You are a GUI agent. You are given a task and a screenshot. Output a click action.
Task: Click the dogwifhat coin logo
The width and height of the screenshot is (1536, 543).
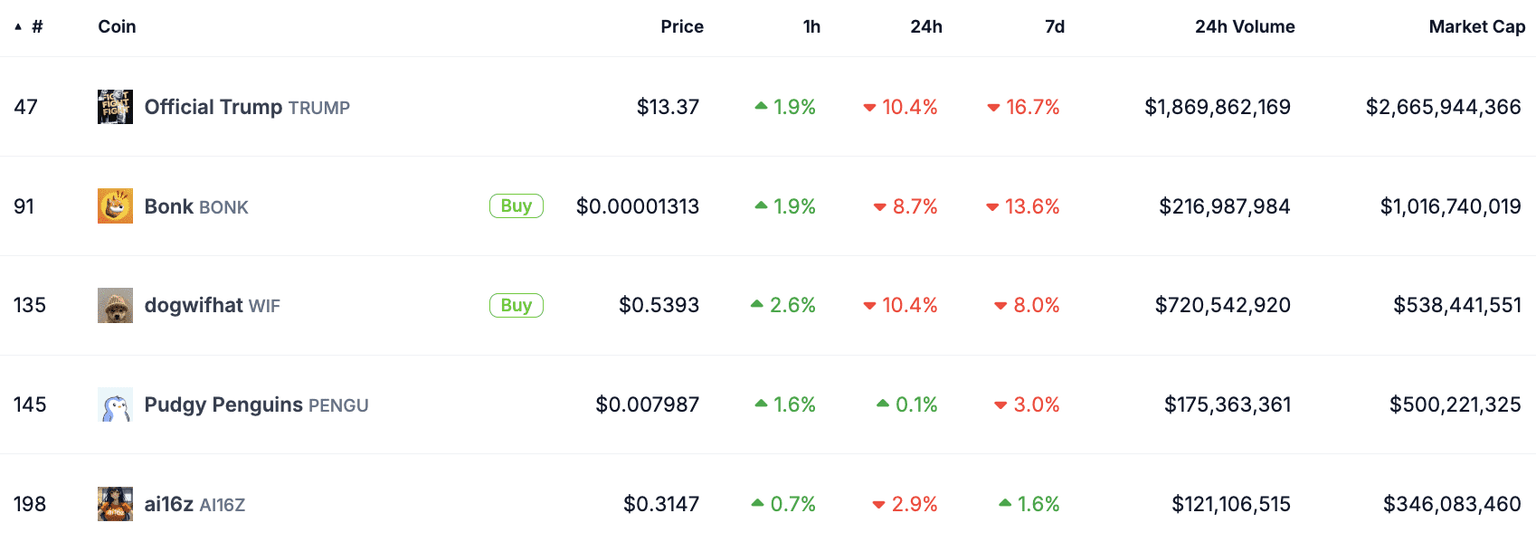tap(115, 305)
